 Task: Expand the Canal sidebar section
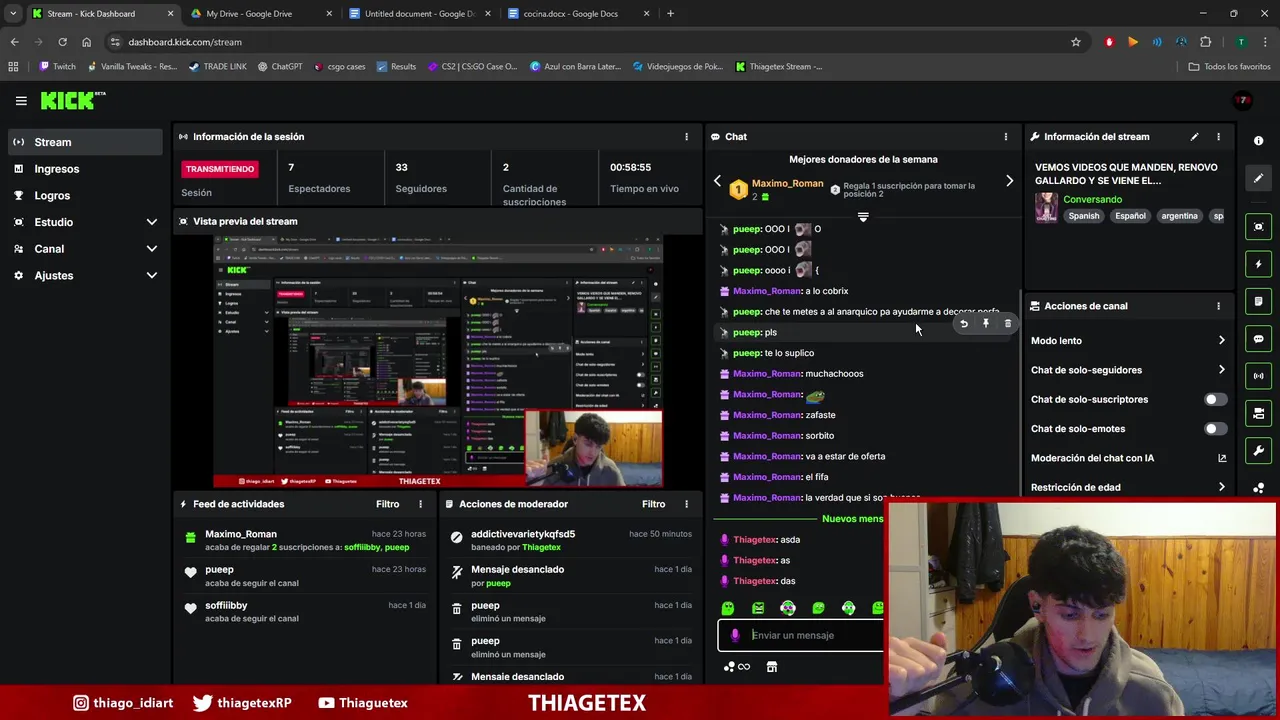tap(85, 249)
